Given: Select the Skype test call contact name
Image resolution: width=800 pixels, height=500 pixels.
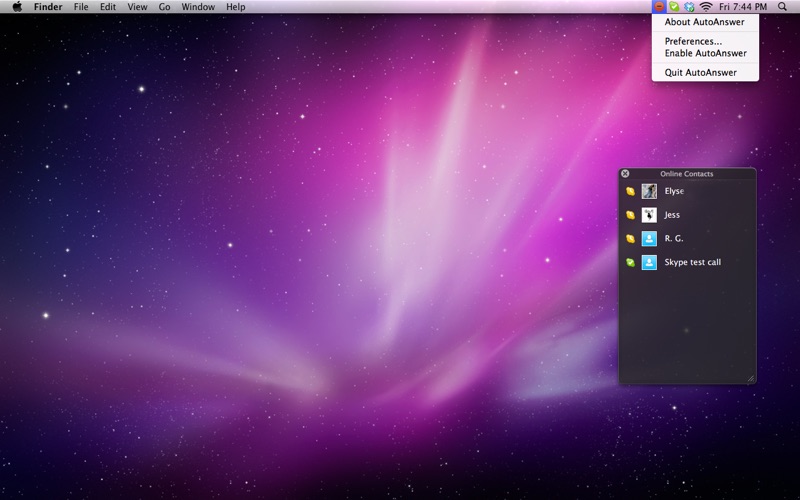Looking at the screenshot, I should tap(692, 263).
